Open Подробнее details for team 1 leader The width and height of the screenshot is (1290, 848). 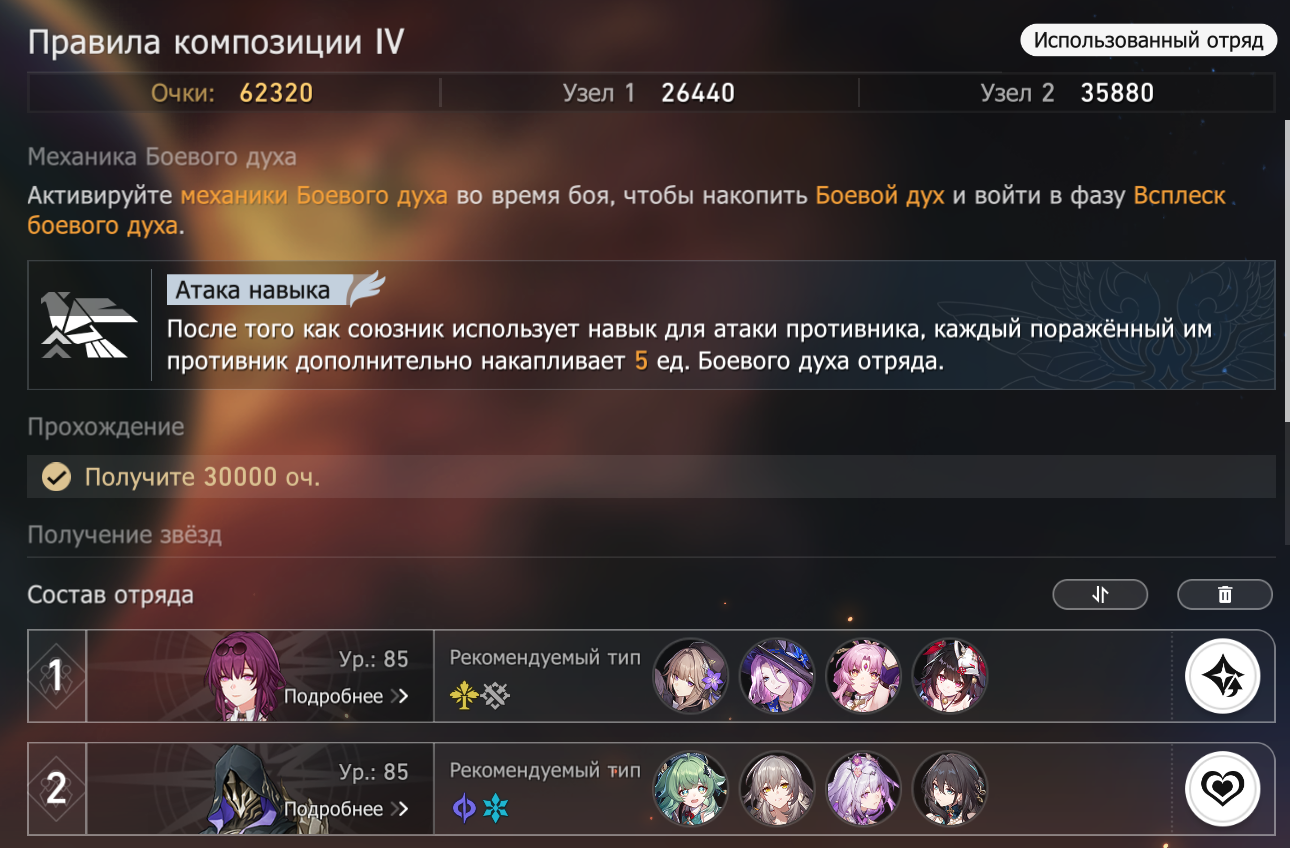(346, 696)
